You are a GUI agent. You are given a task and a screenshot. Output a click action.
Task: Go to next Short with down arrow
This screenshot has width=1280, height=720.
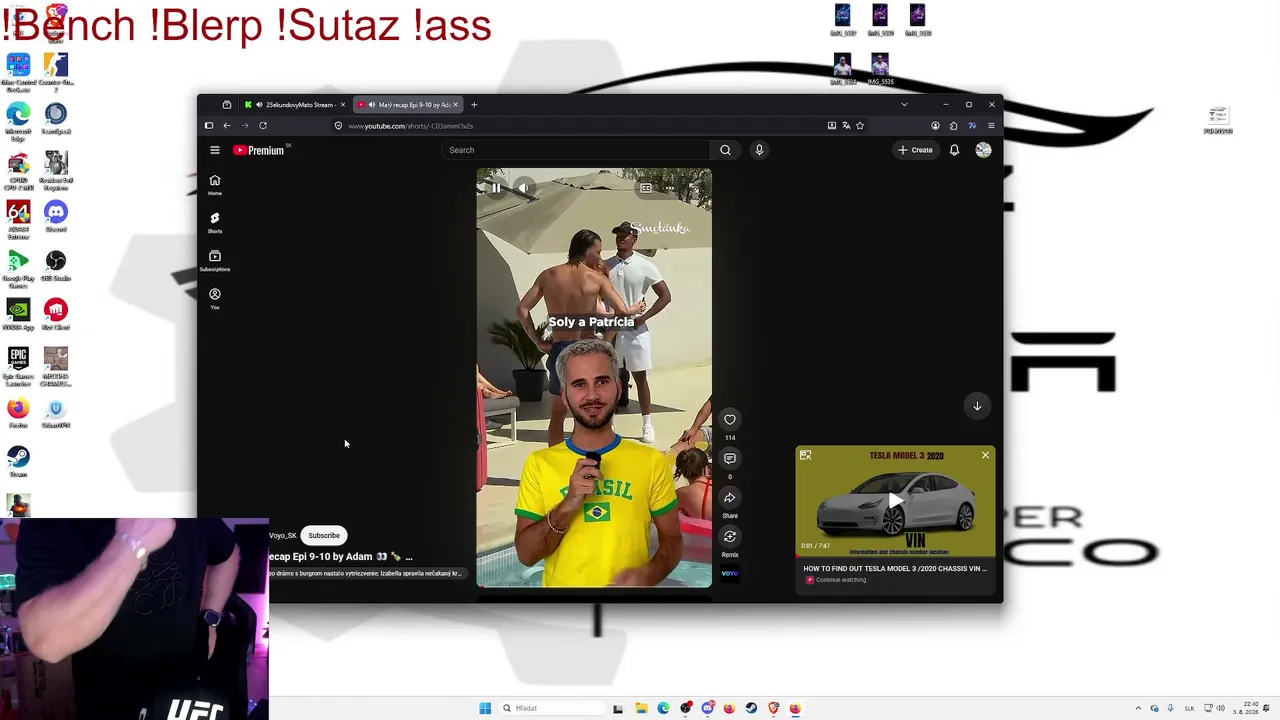click(977, 406)
